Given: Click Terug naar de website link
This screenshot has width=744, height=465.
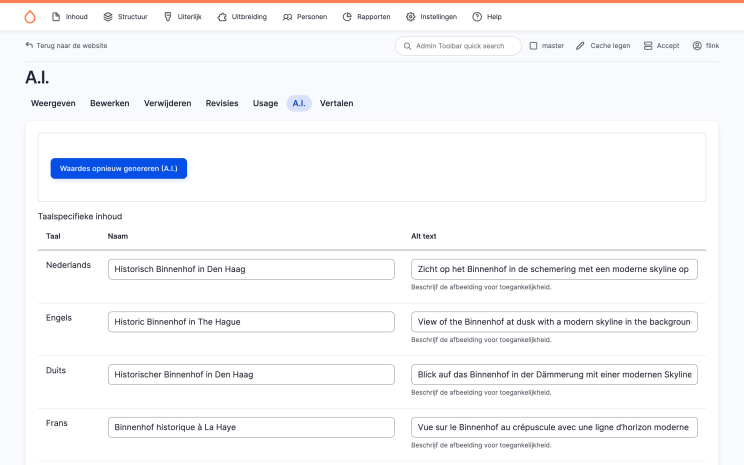Looking at the screenshot, I should click(66, 46).
